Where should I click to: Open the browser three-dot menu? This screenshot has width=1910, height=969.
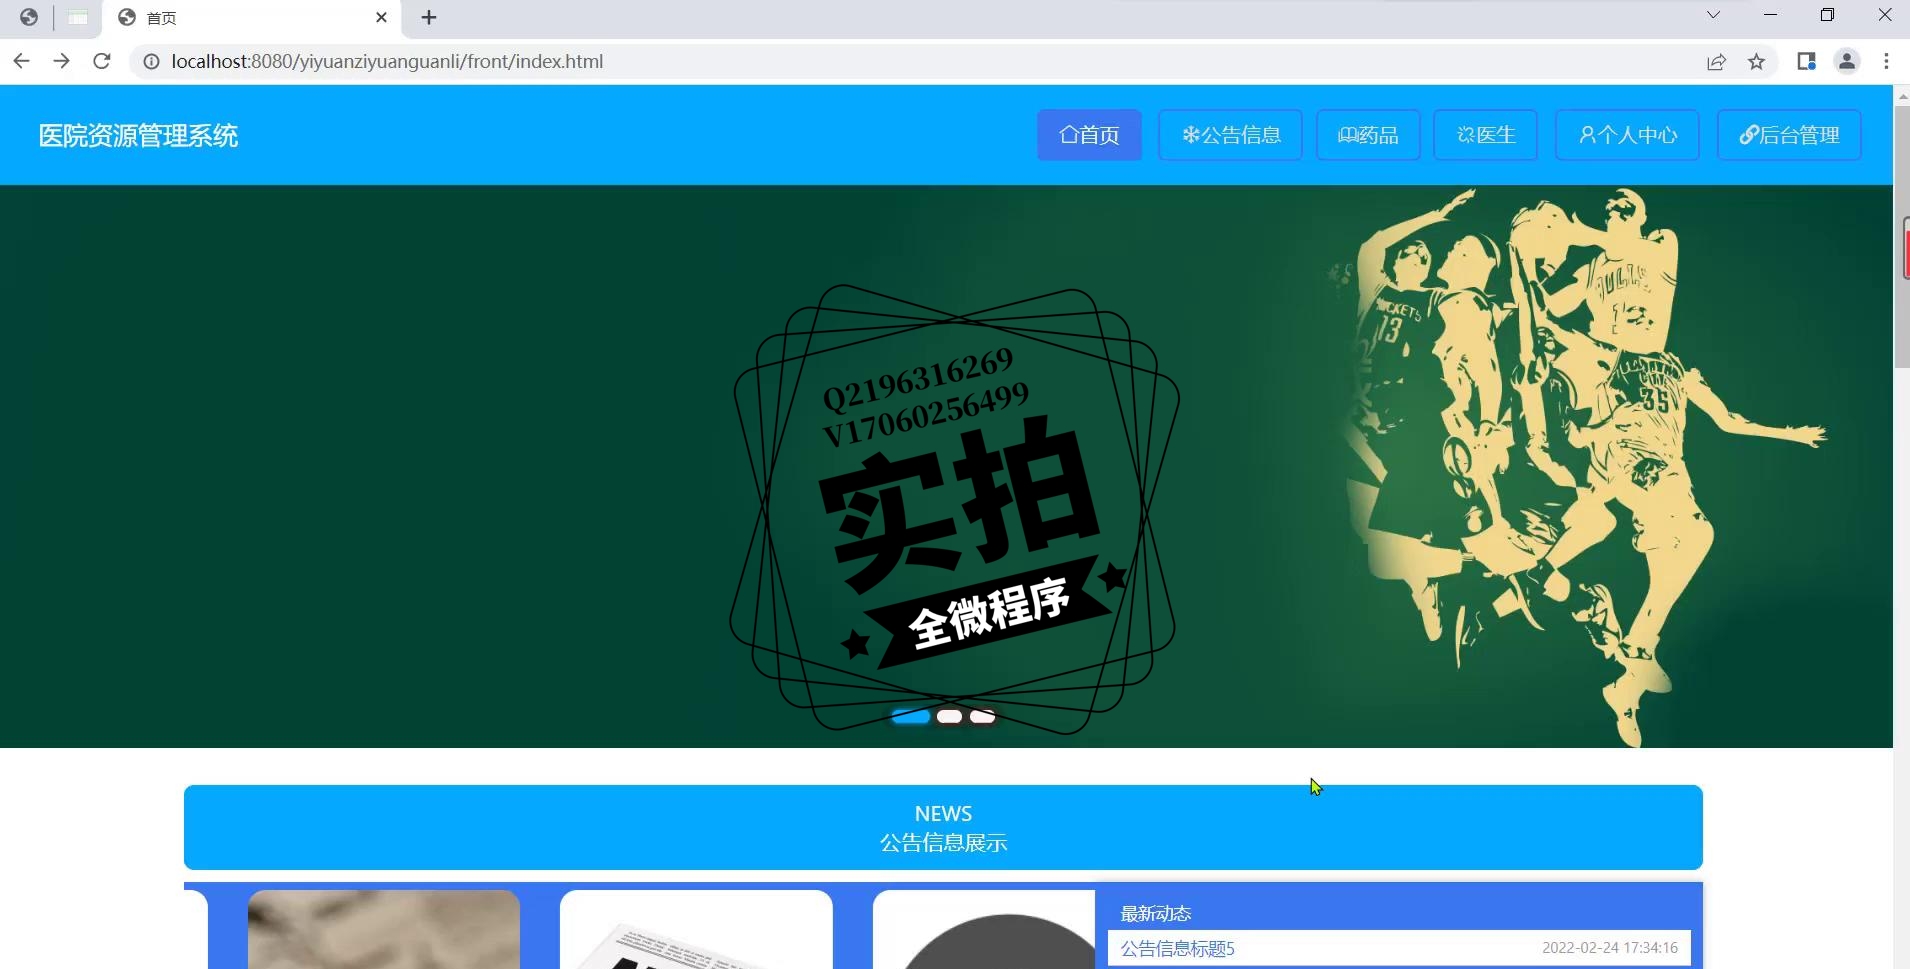[x=1886, y=62]
